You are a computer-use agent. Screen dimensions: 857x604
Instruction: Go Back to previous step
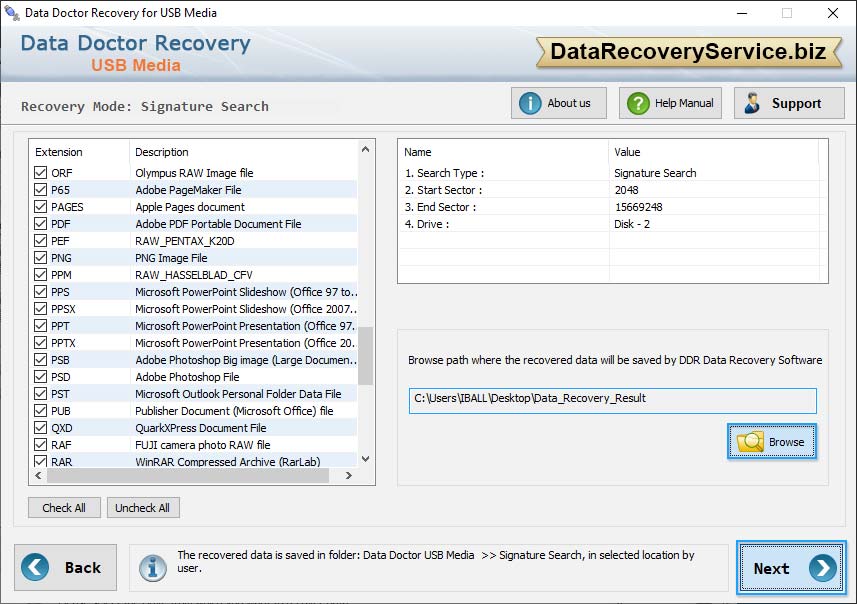(66, 567)
